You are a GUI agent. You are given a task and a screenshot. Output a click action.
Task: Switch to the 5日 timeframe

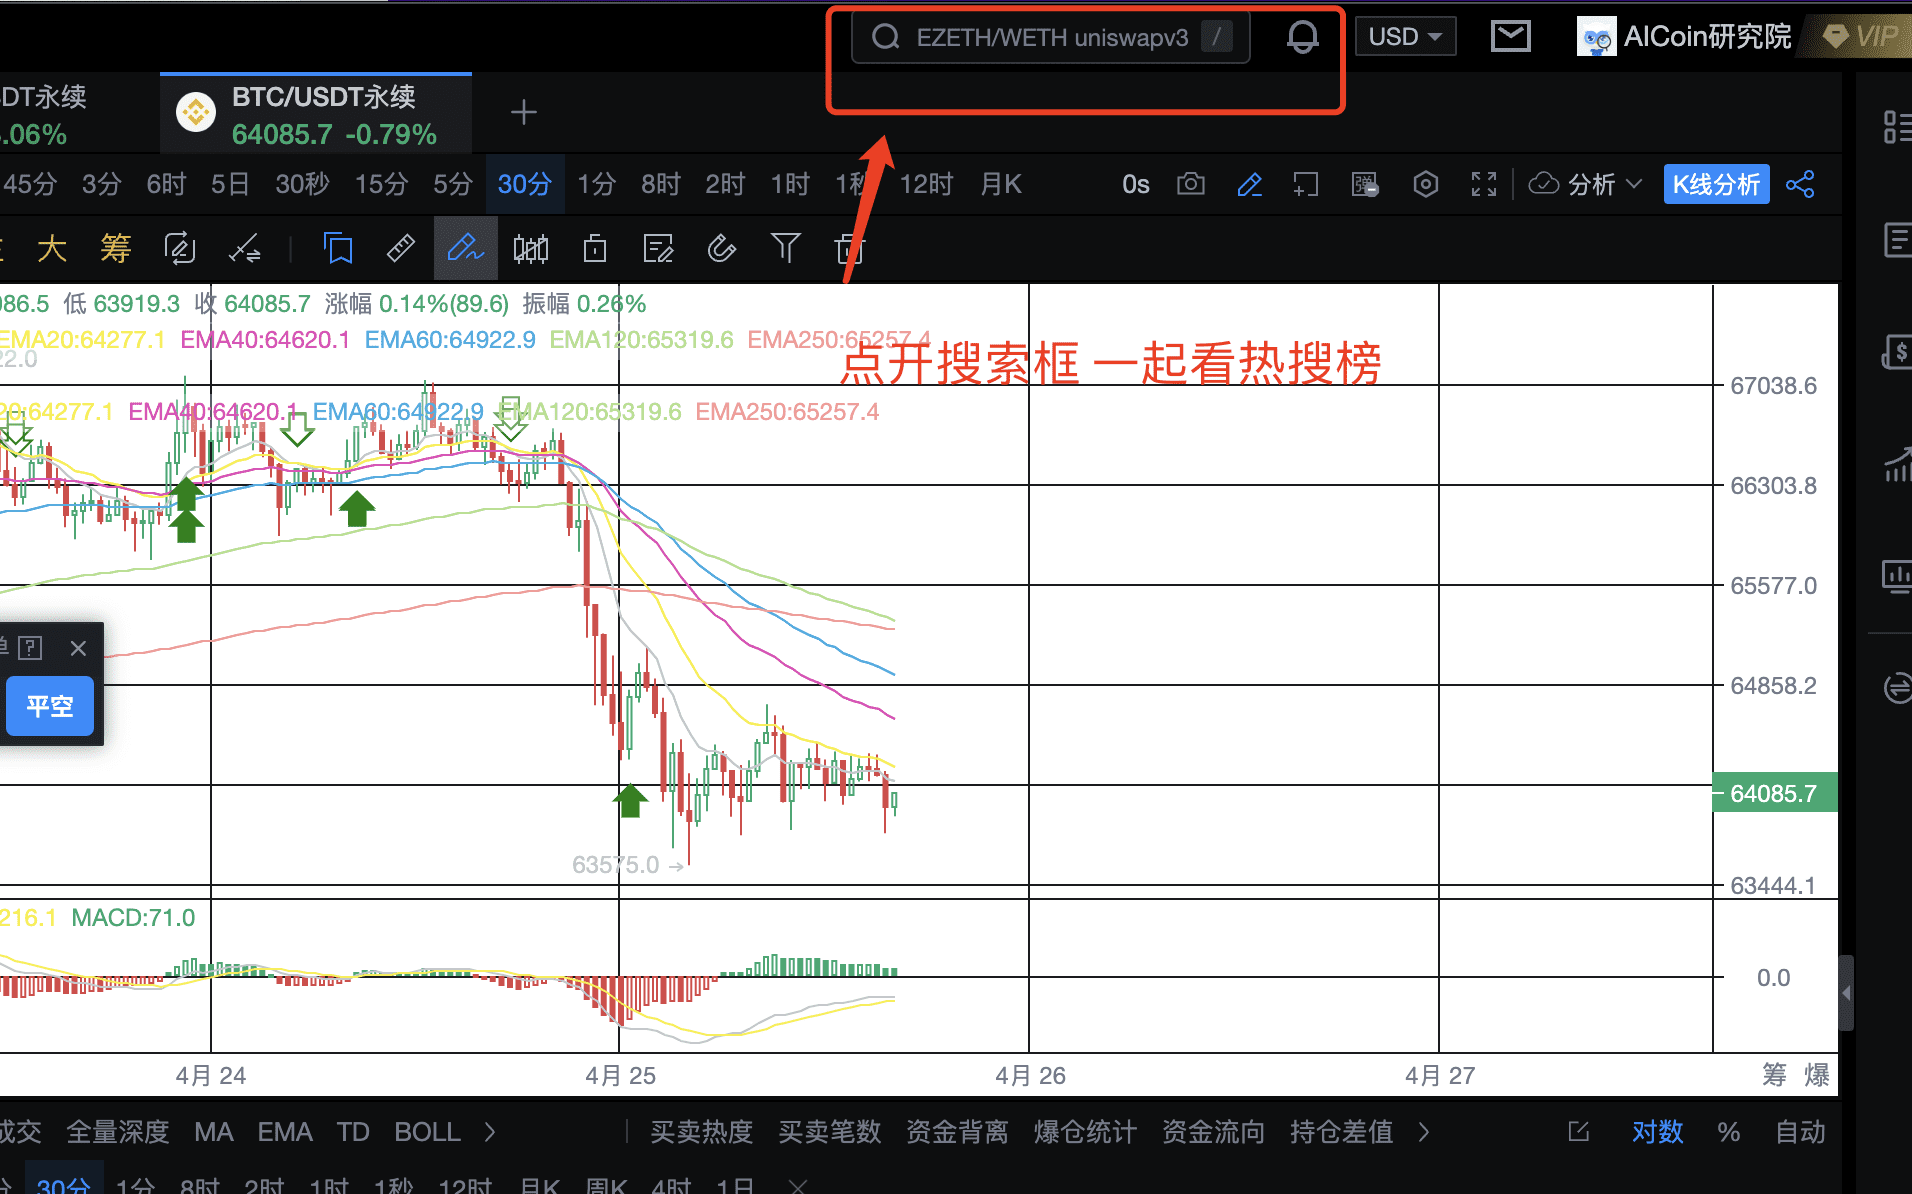coord(230,184)
